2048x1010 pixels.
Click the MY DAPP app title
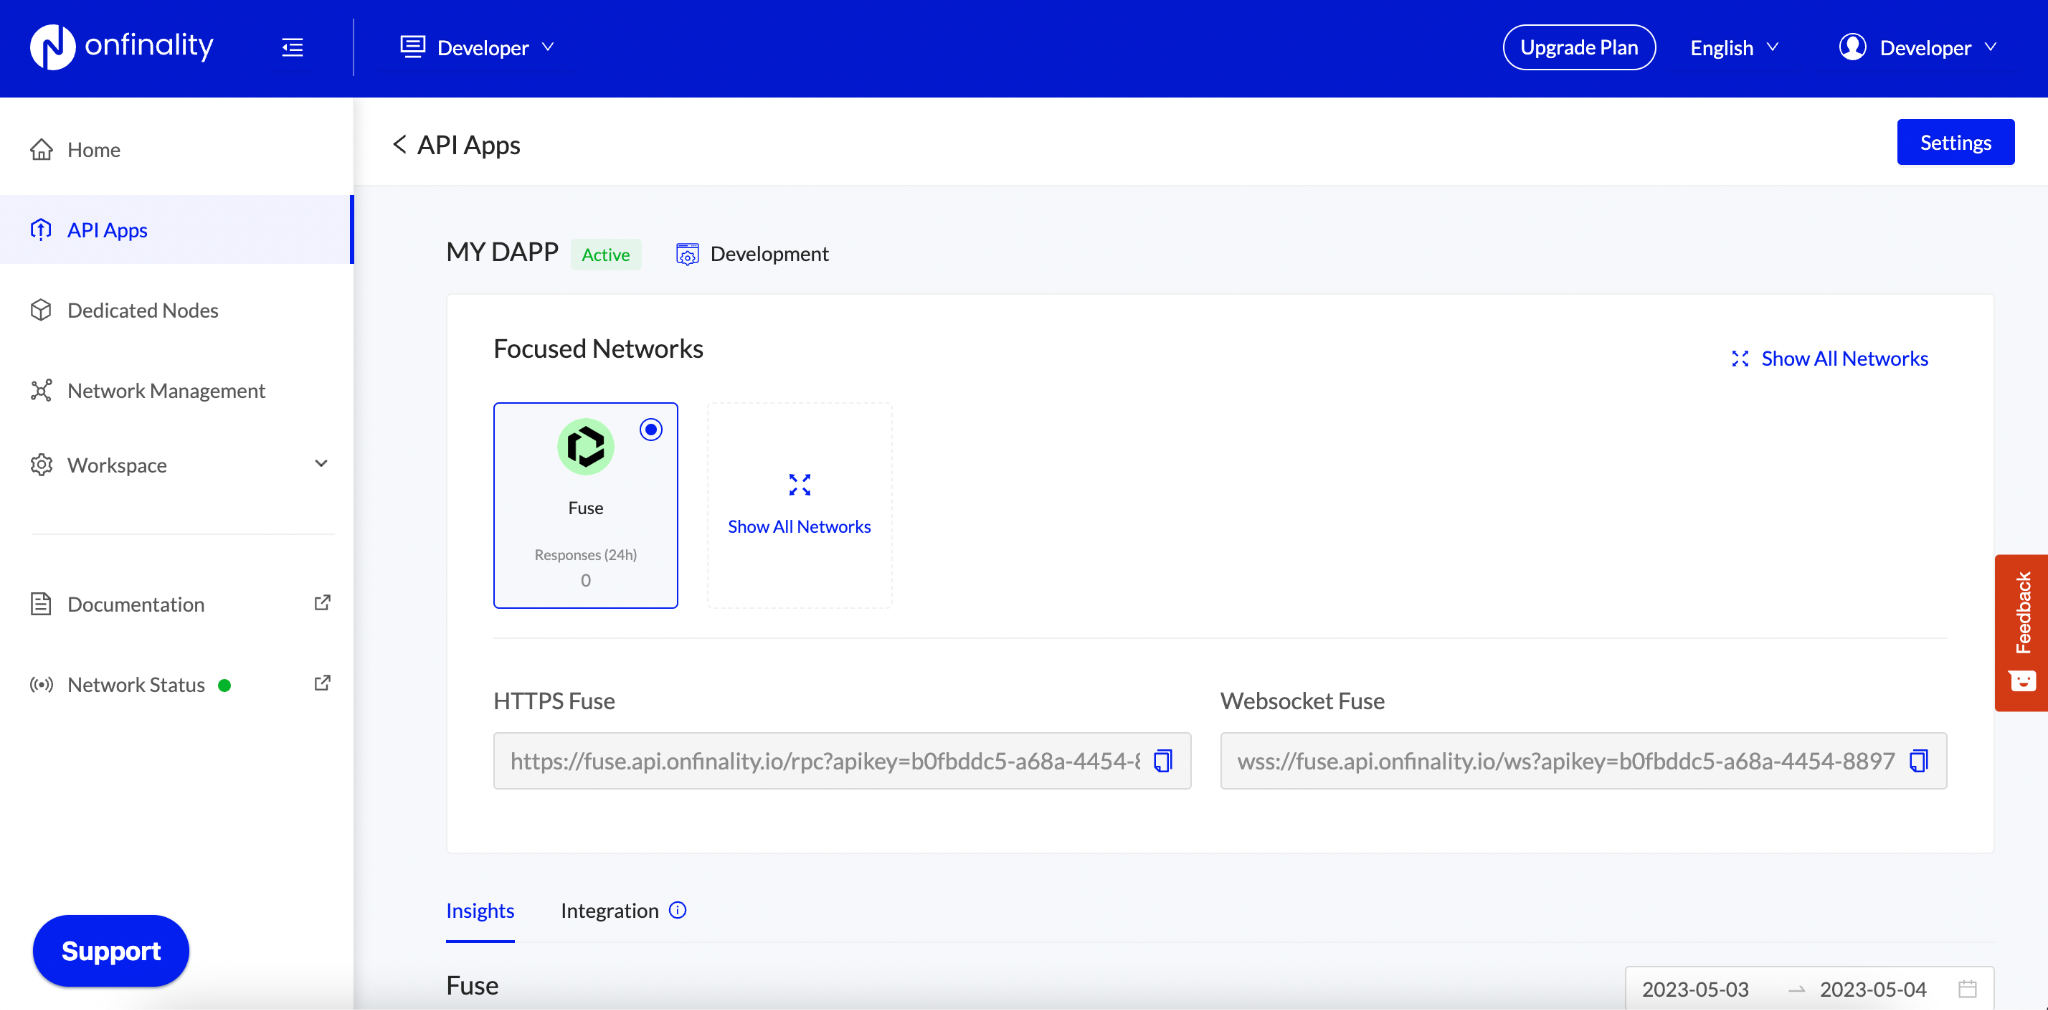pos(502,252)
